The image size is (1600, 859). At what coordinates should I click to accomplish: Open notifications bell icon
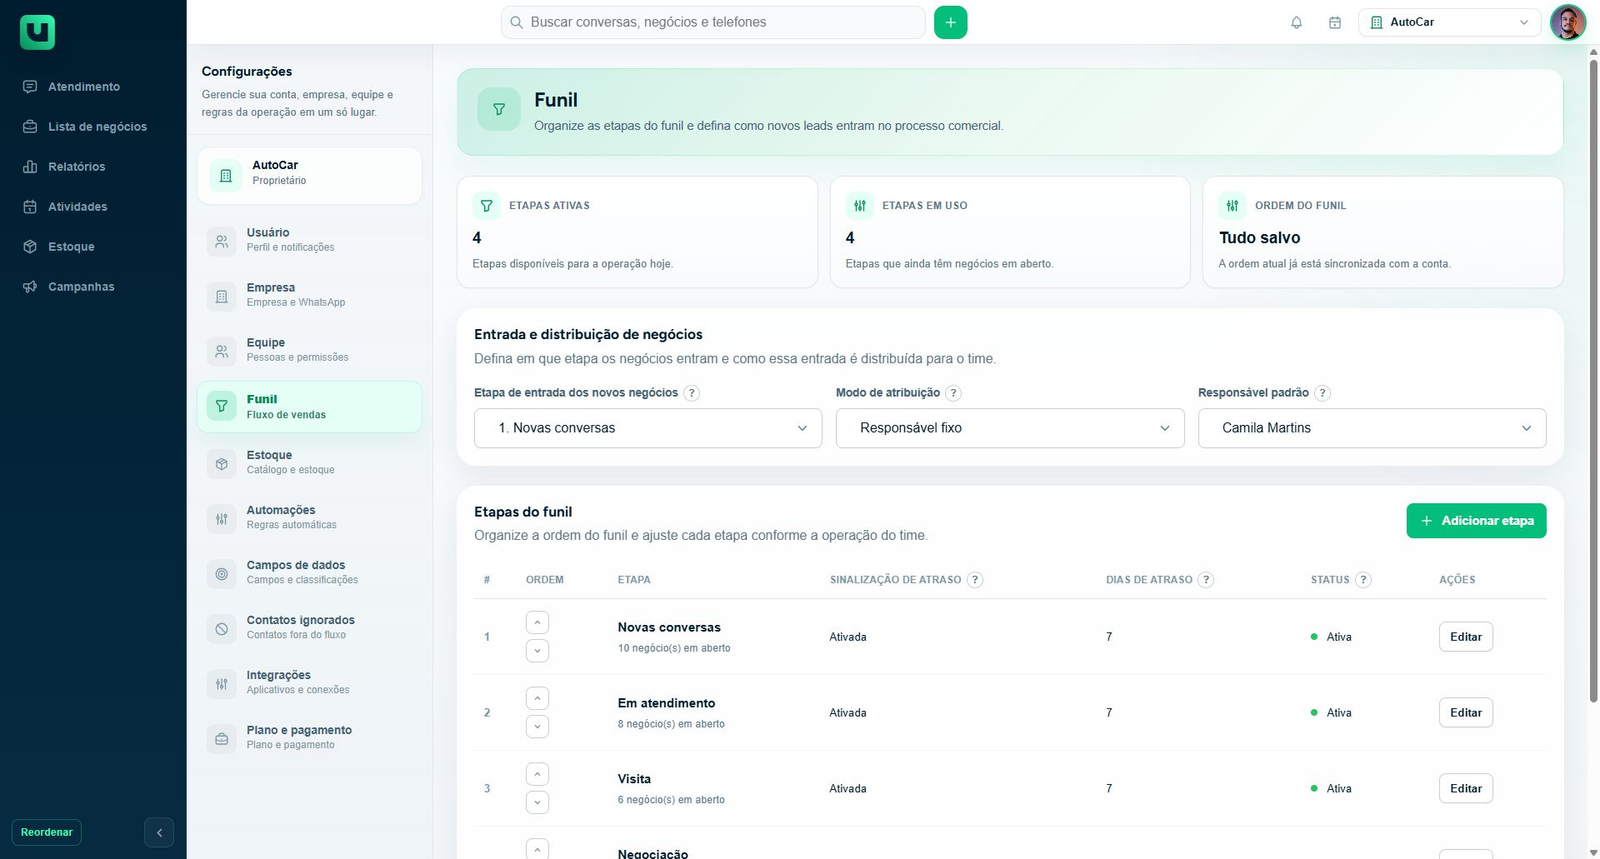click(x=1296, y=22)
